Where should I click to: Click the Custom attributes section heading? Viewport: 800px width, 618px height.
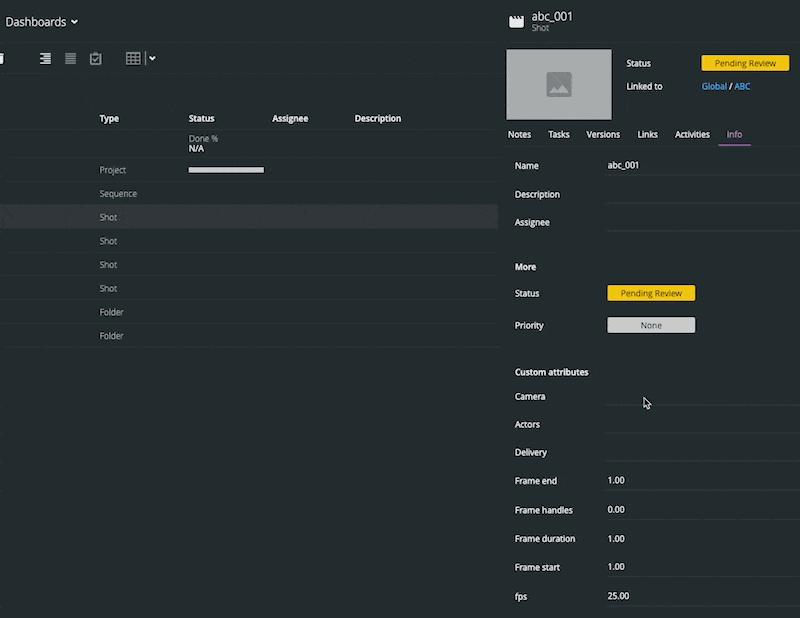pos(552,373)
